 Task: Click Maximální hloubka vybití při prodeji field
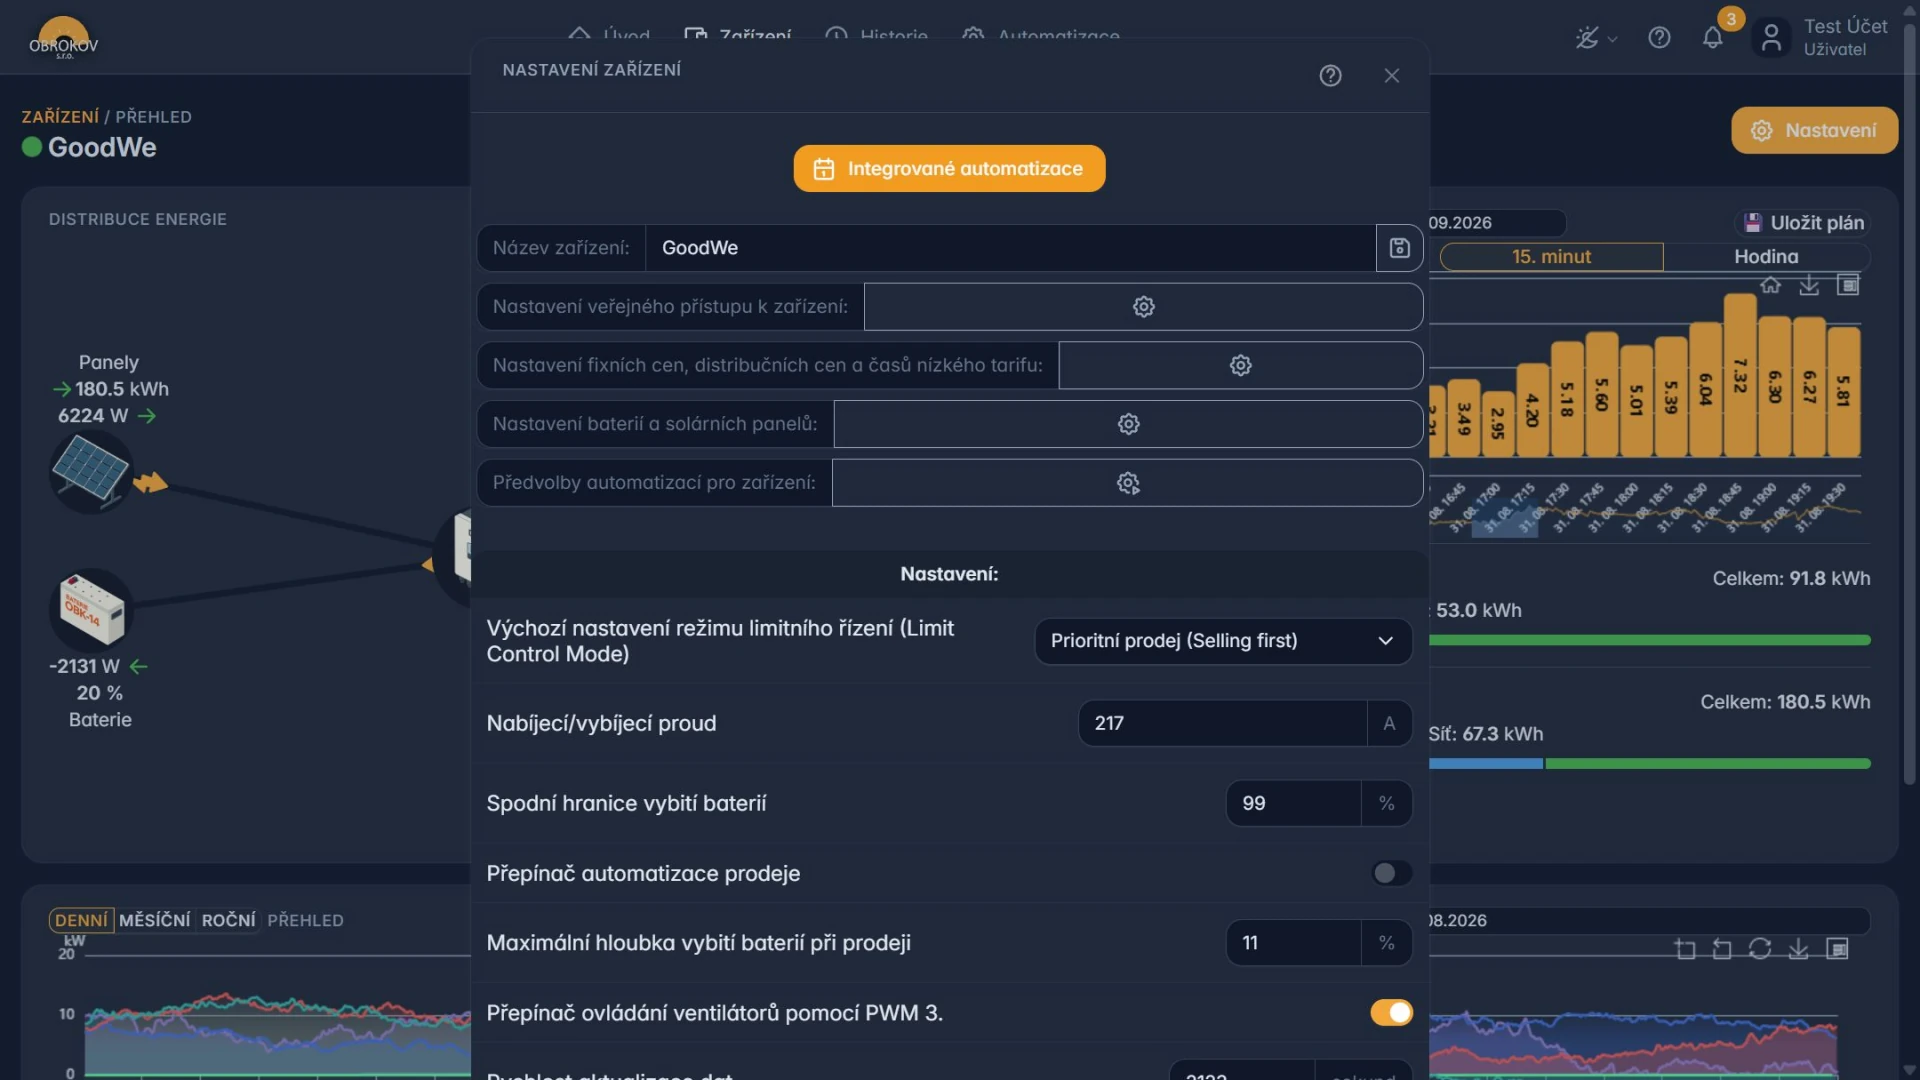click(x=1293, y=943)
